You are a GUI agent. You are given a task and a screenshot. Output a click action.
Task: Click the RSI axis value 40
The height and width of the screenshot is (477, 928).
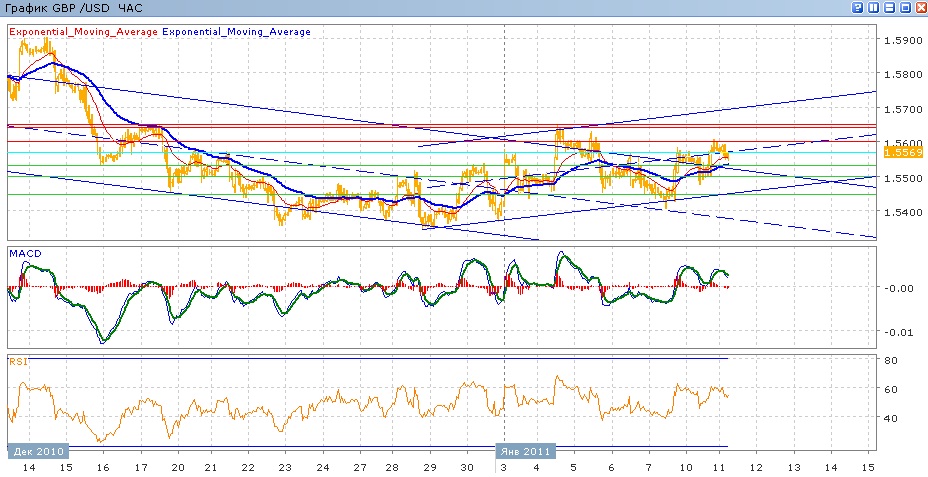[x=893, y=418]
